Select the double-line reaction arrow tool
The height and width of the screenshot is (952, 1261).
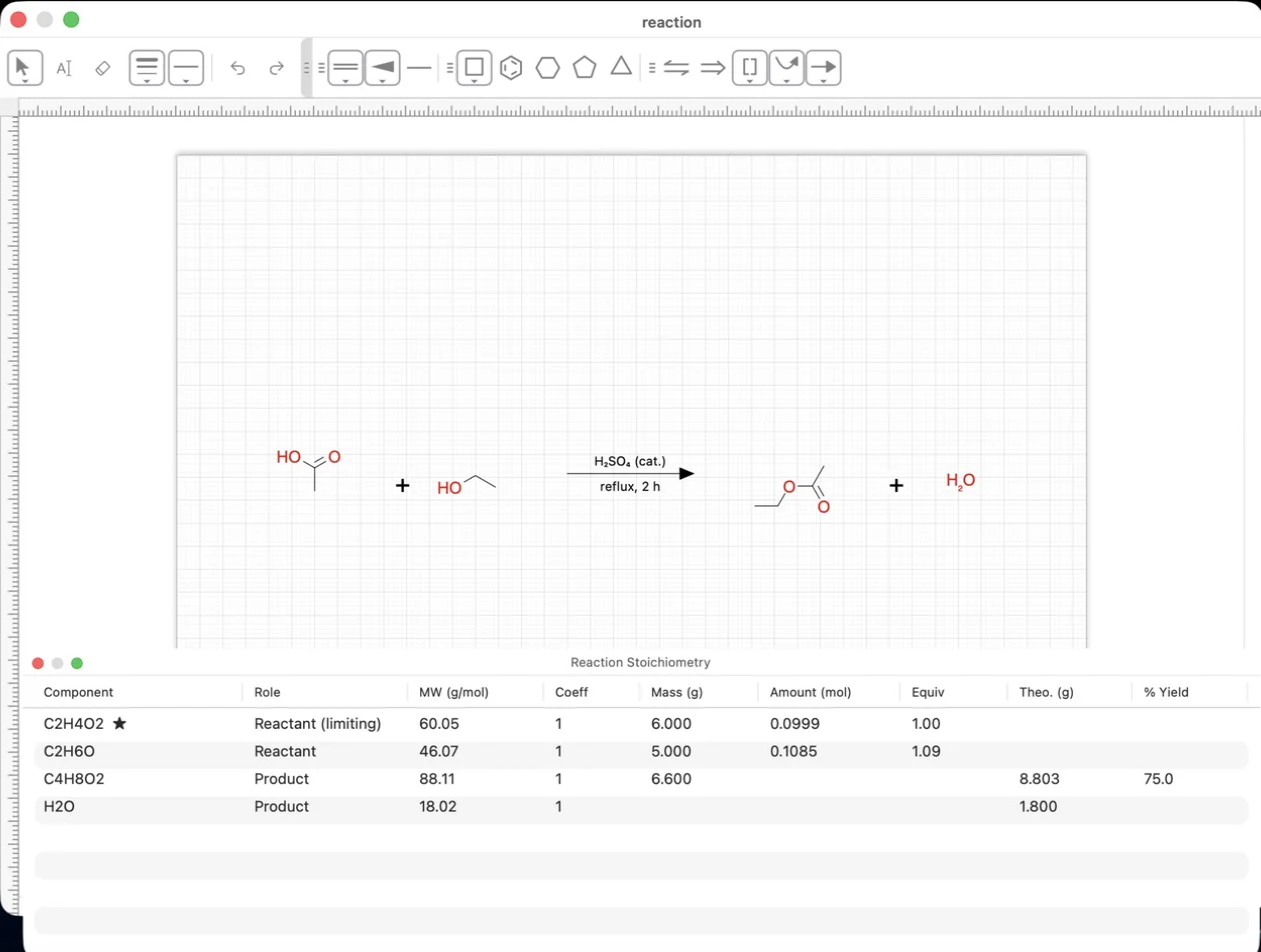[x=713, y=68]
